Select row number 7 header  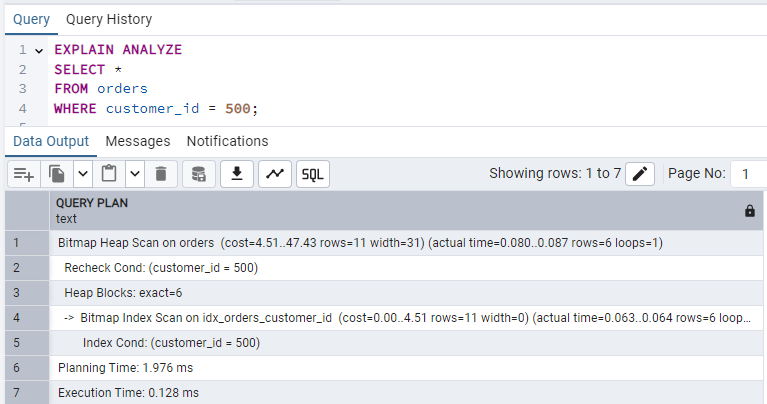tap(27, 393)
